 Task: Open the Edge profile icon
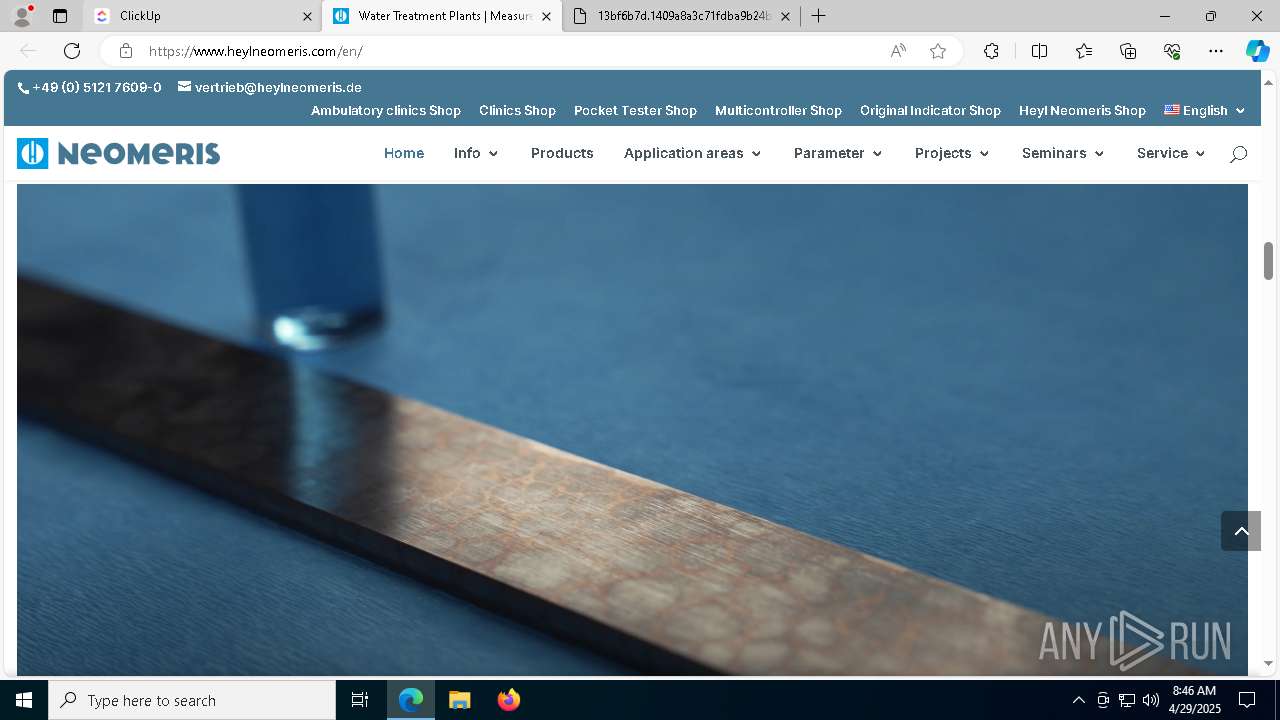[x=22, y=16]
